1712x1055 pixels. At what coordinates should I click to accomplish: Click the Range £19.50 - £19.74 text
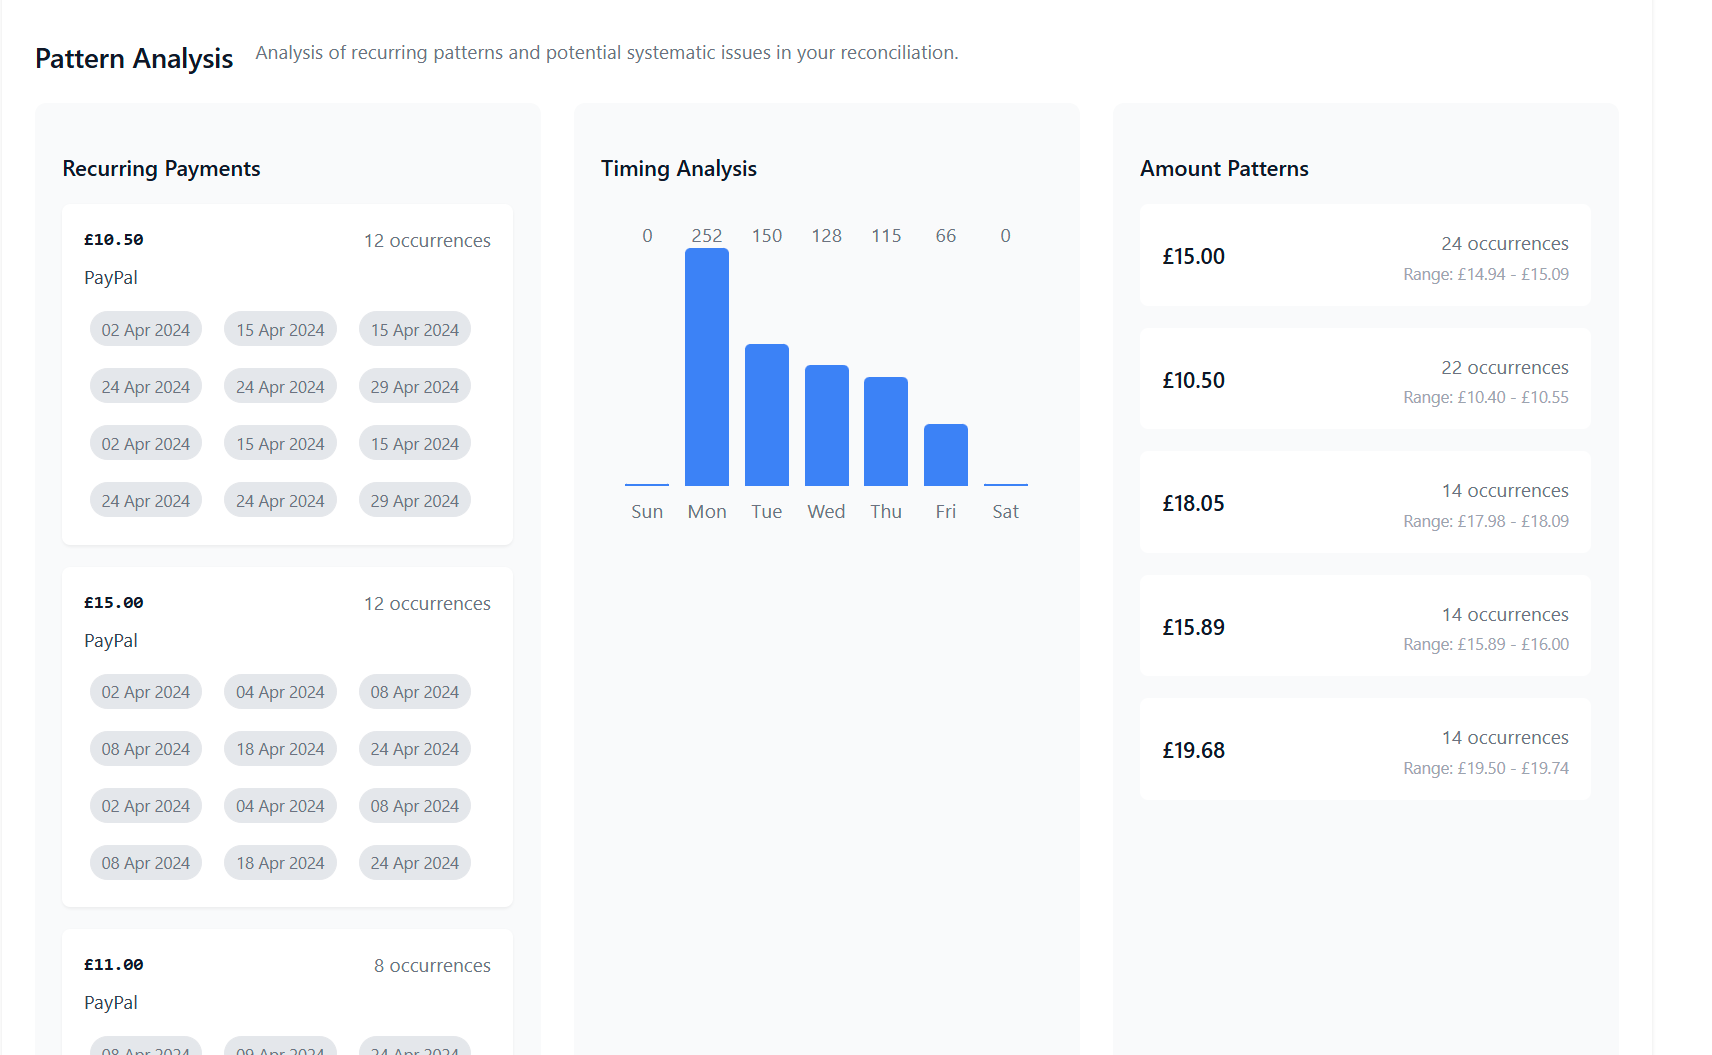pyautogui.click(x=1485, y=769)
